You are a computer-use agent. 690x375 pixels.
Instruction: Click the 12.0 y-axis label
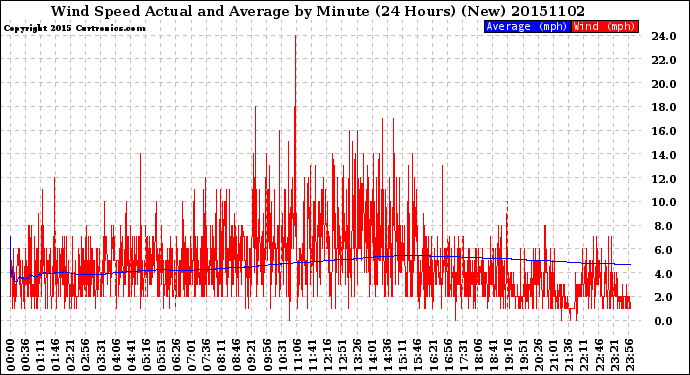(664, 179)
